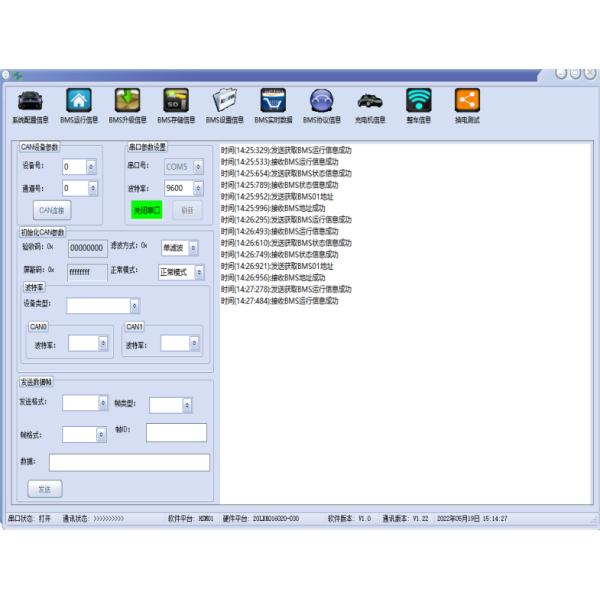Click the 发送 button

tap(44, 489)
